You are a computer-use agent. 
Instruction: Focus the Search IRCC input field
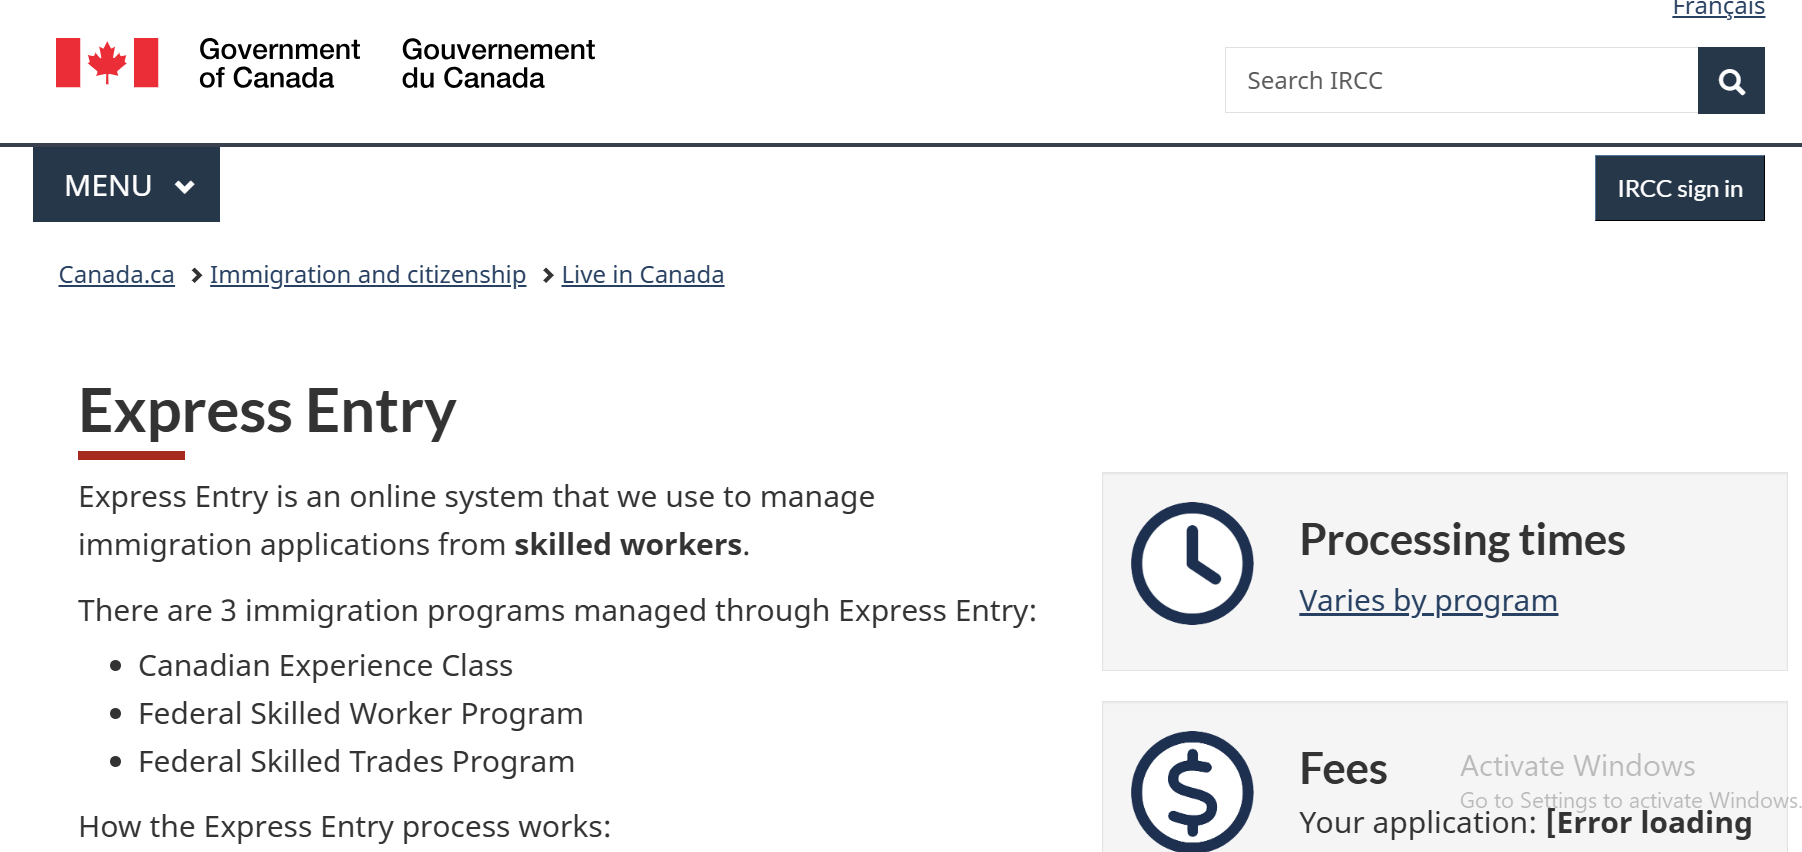[x=1461, y=80]
